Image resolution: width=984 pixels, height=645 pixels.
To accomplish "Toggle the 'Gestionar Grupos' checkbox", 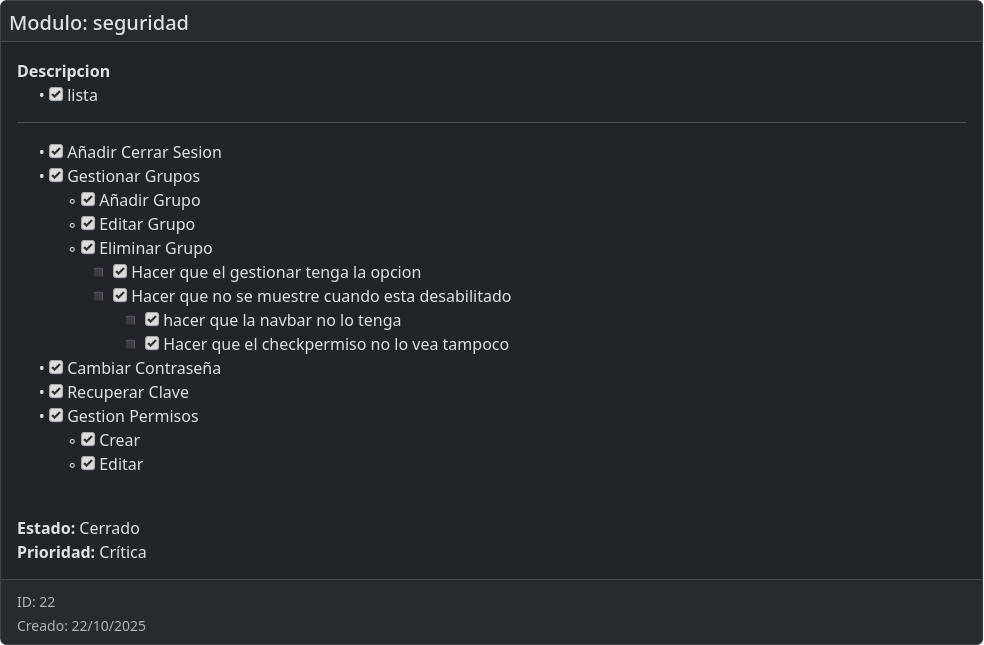I will point(56,176).
